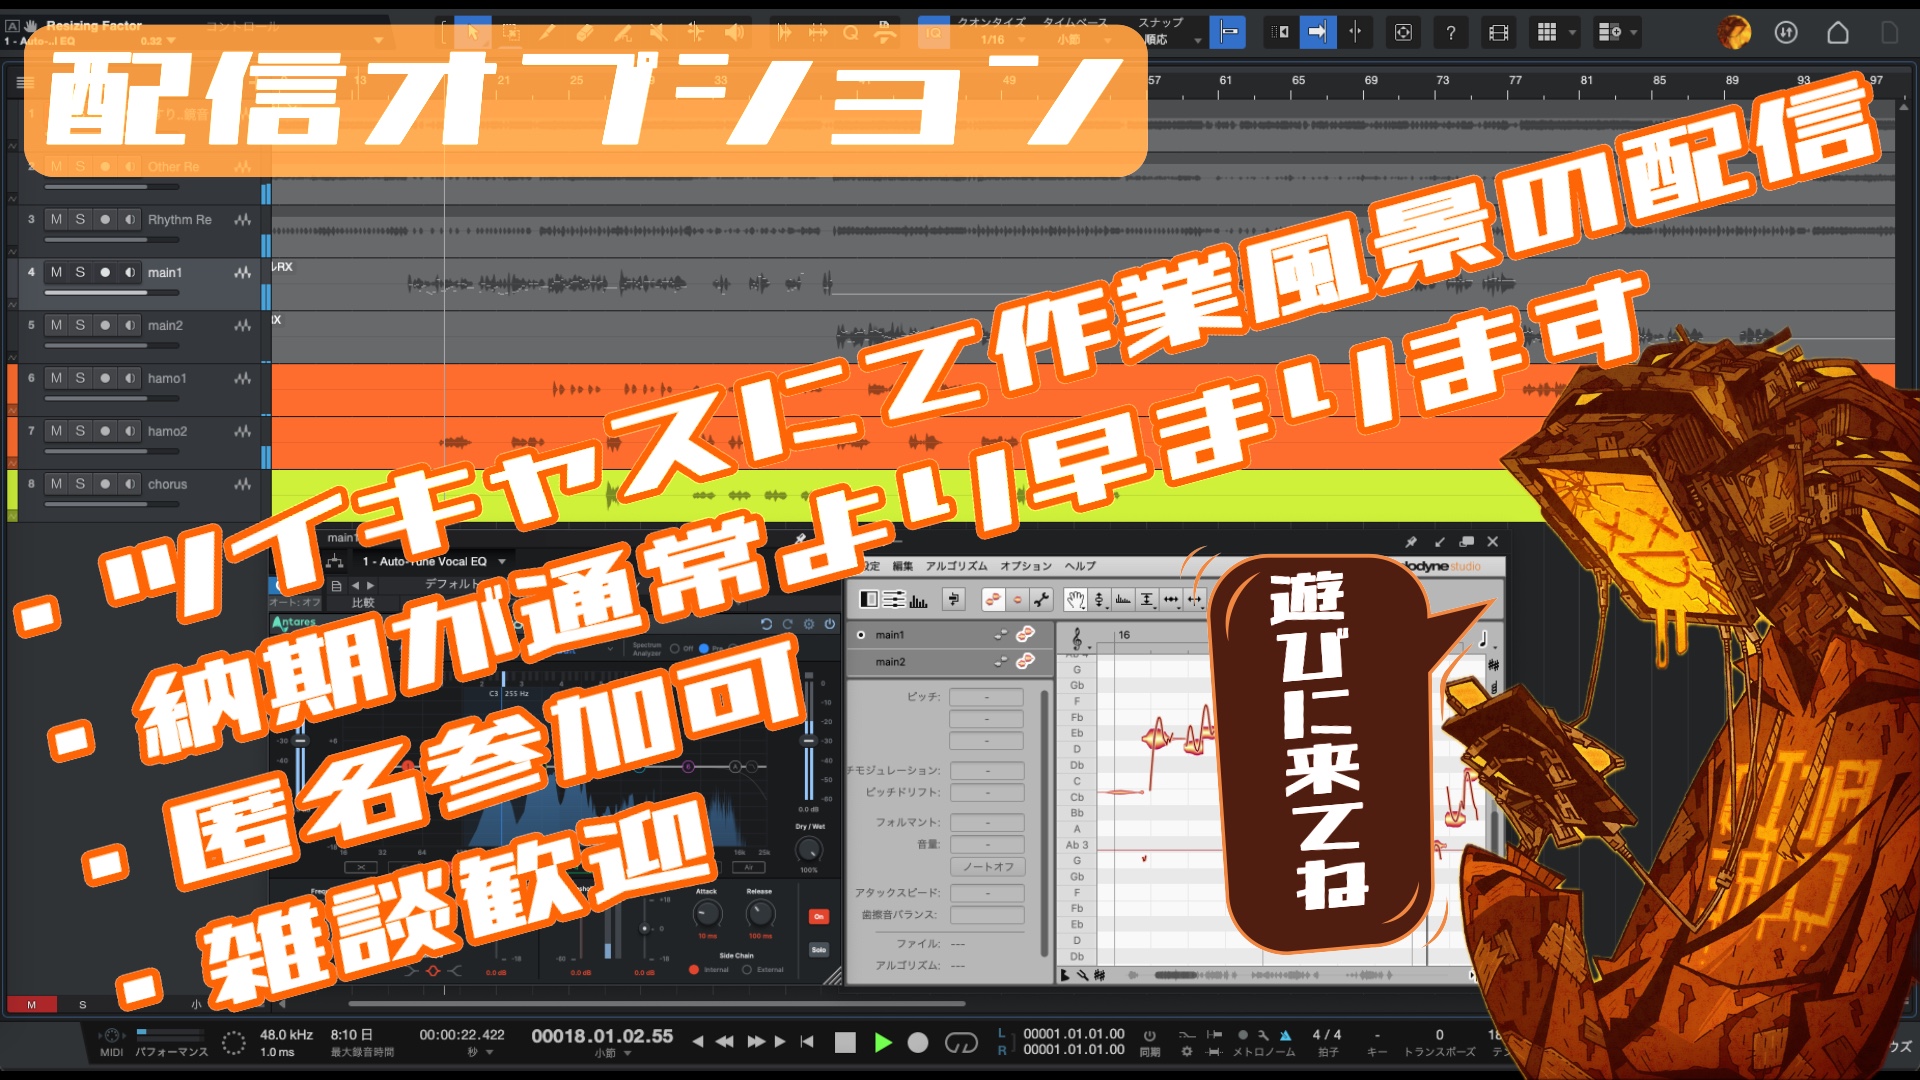The width and height of the screenshot is (1920, 1080).
Task: Select the Melodyne pitch tool
Action: (1099, 599)
